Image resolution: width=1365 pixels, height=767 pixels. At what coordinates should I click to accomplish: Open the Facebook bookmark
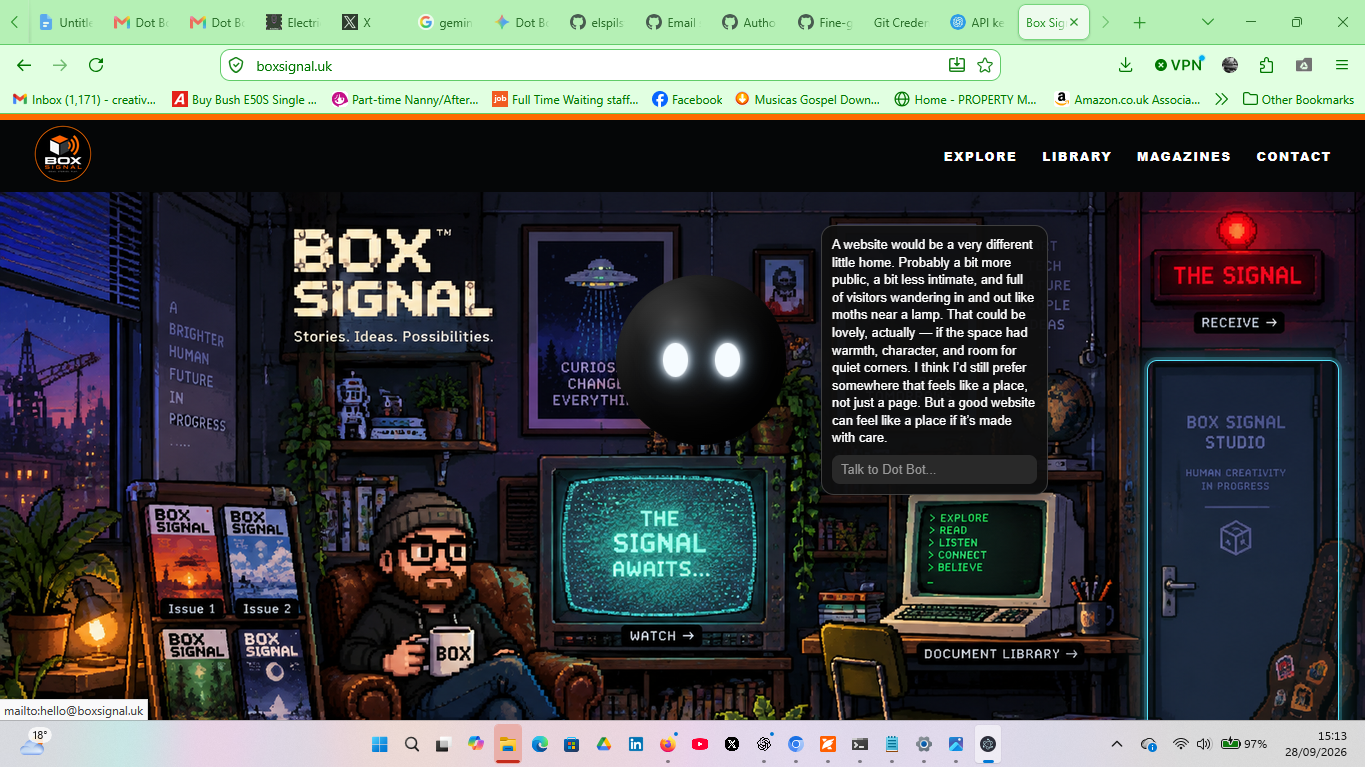click(x=687, y=99)
